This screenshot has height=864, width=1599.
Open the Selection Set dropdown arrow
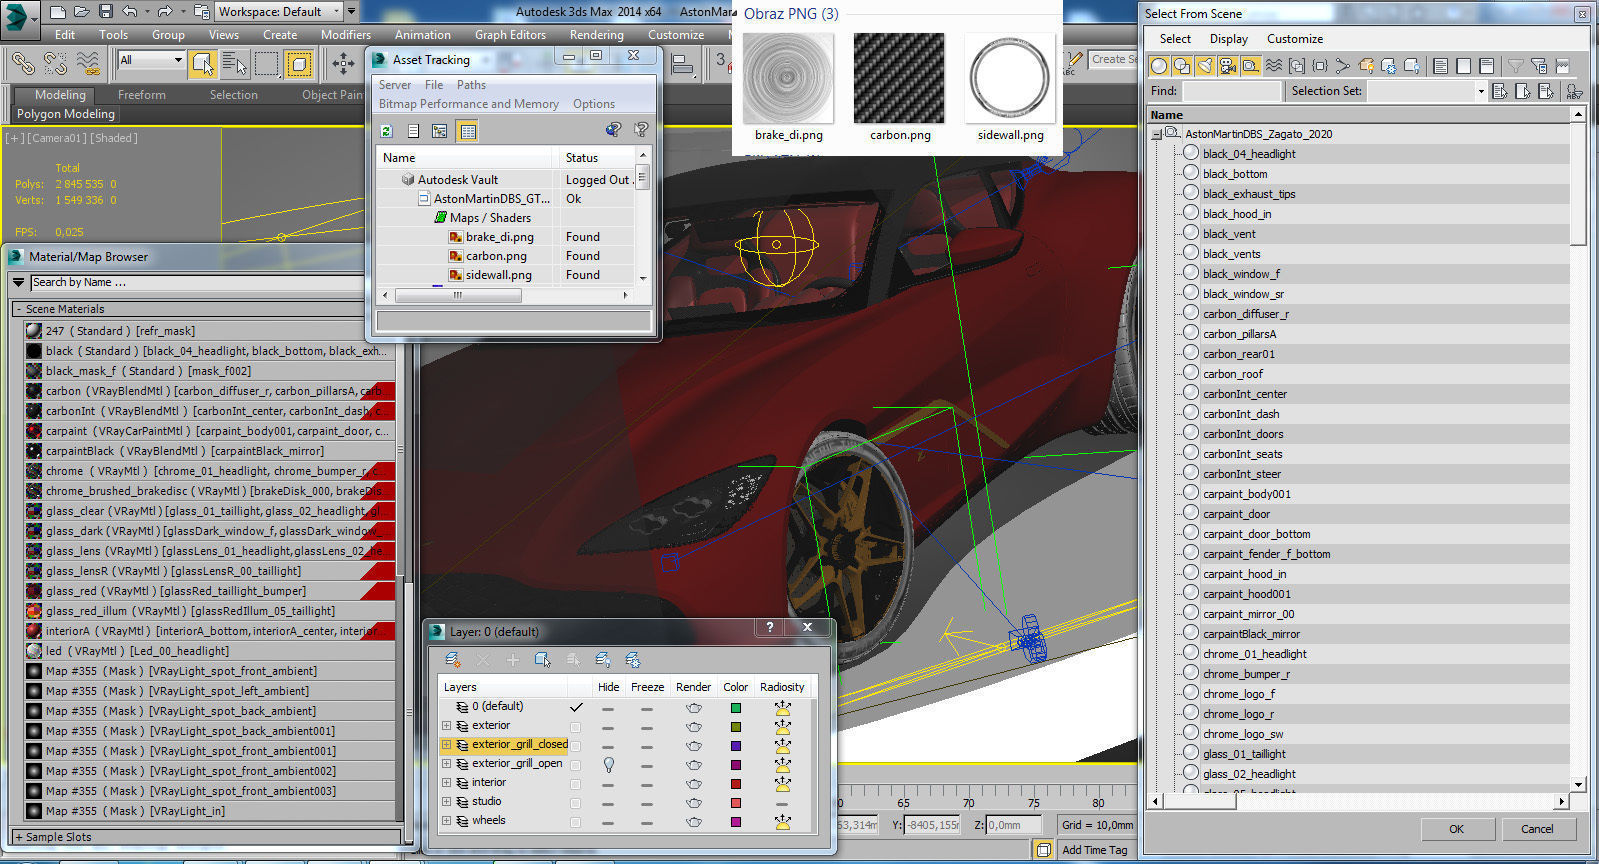tap(1481, 91)
